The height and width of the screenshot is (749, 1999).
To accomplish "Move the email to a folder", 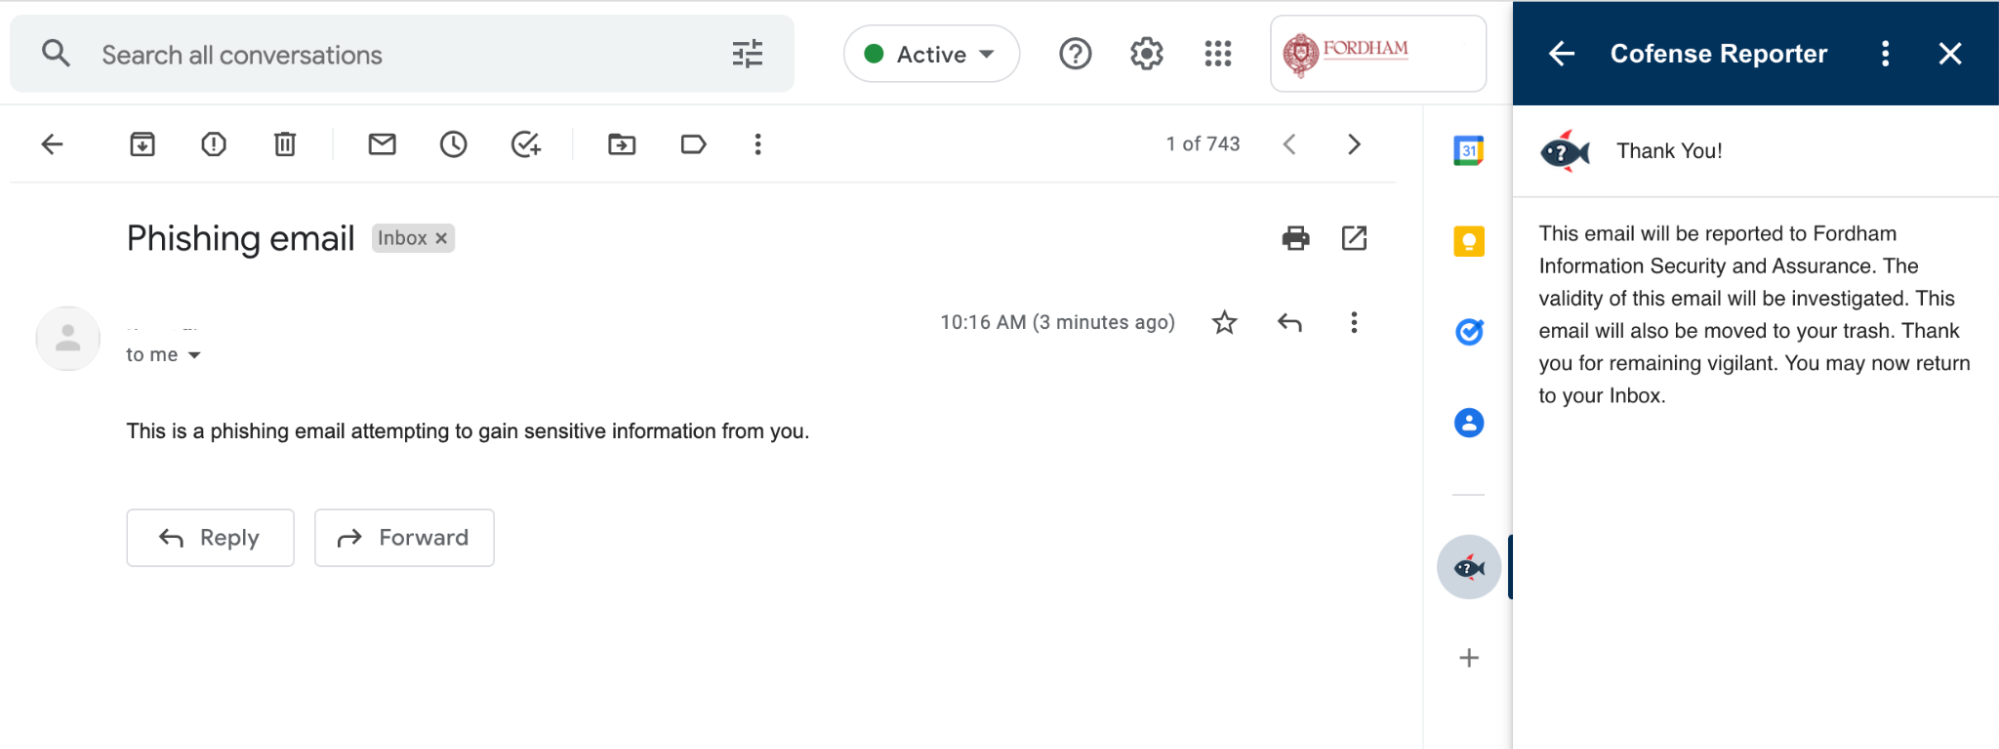I will tap(621, 145).
